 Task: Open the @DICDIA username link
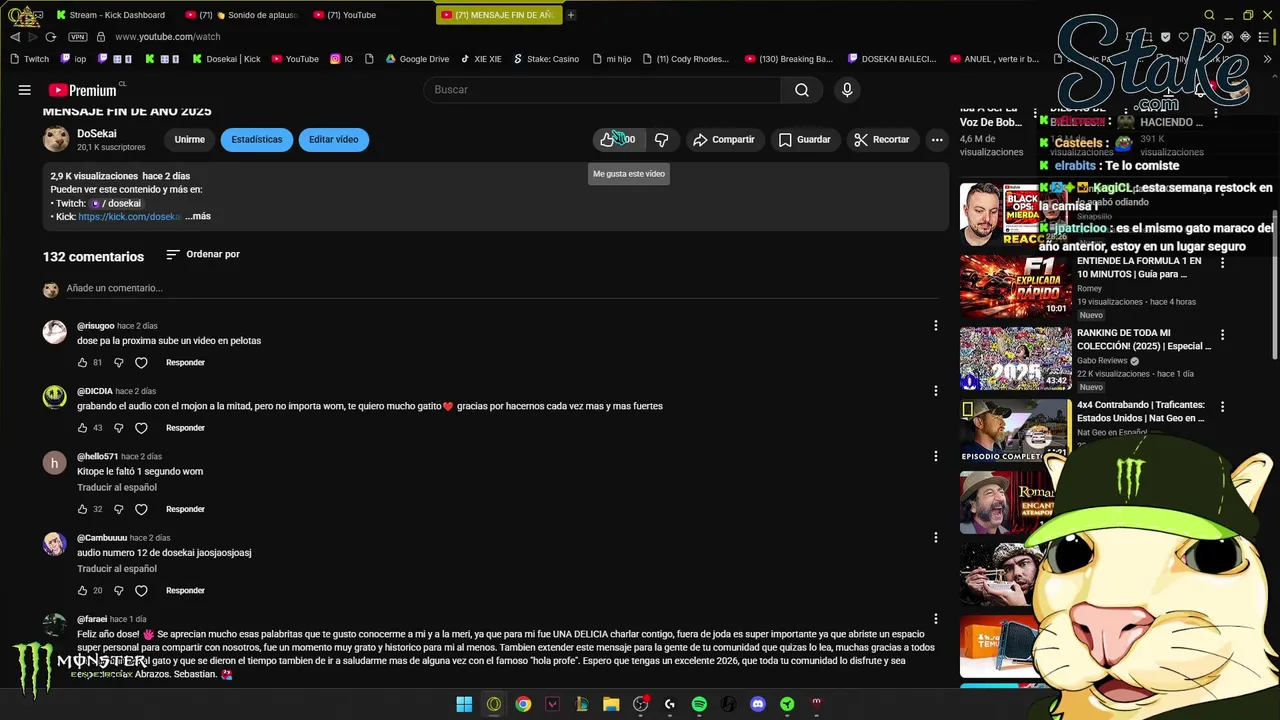point(95,391)
